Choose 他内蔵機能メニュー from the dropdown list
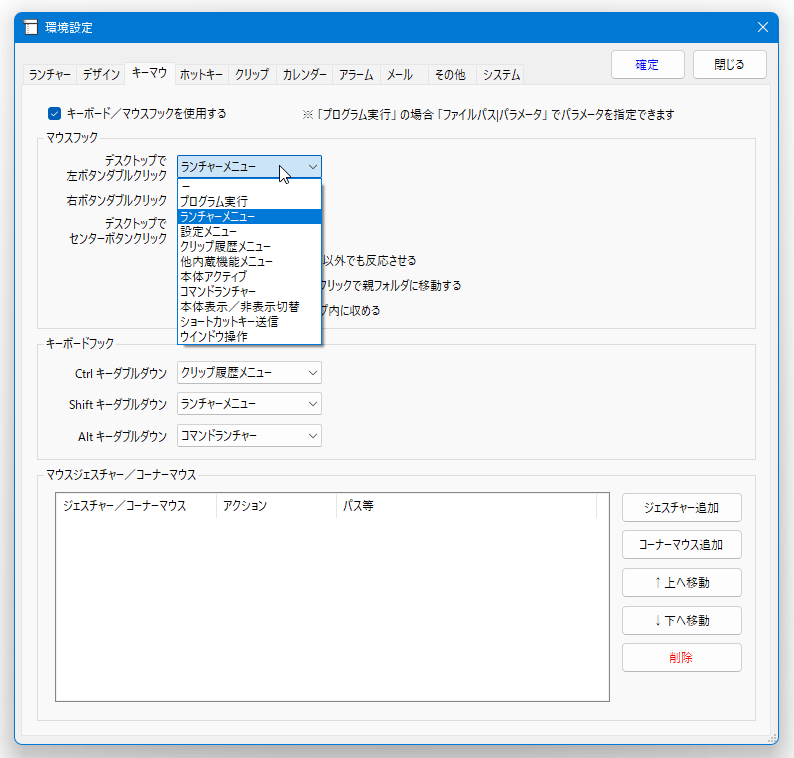 click(x=249, y=262)
